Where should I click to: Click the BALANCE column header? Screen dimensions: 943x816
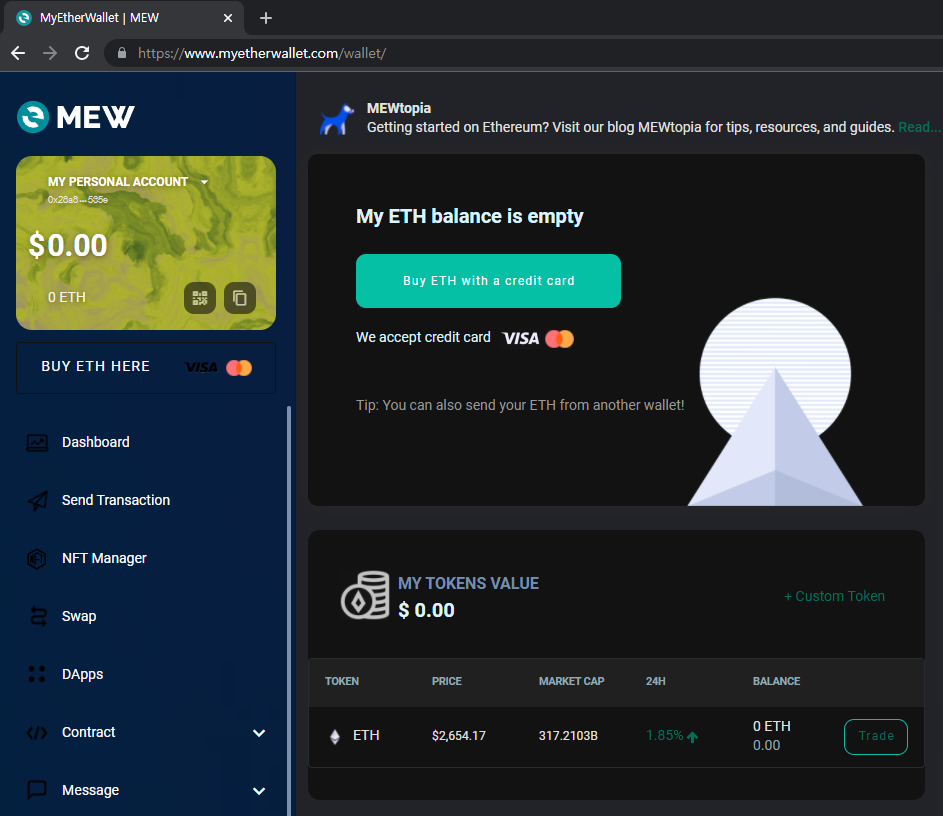click(x=776, y=681)
